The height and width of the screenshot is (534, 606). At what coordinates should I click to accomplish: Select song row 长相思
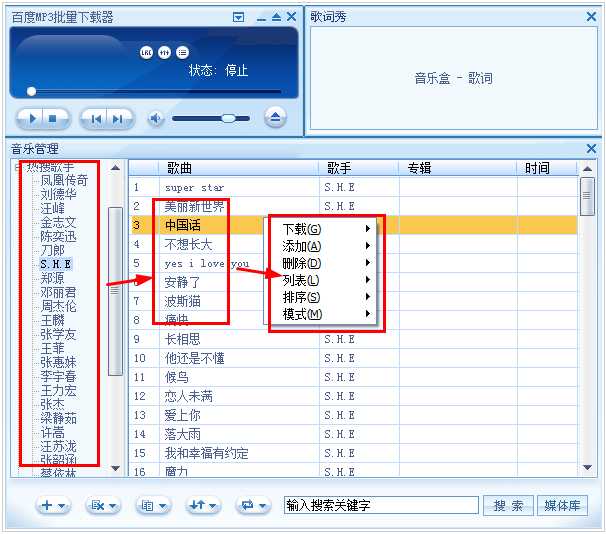353,339
